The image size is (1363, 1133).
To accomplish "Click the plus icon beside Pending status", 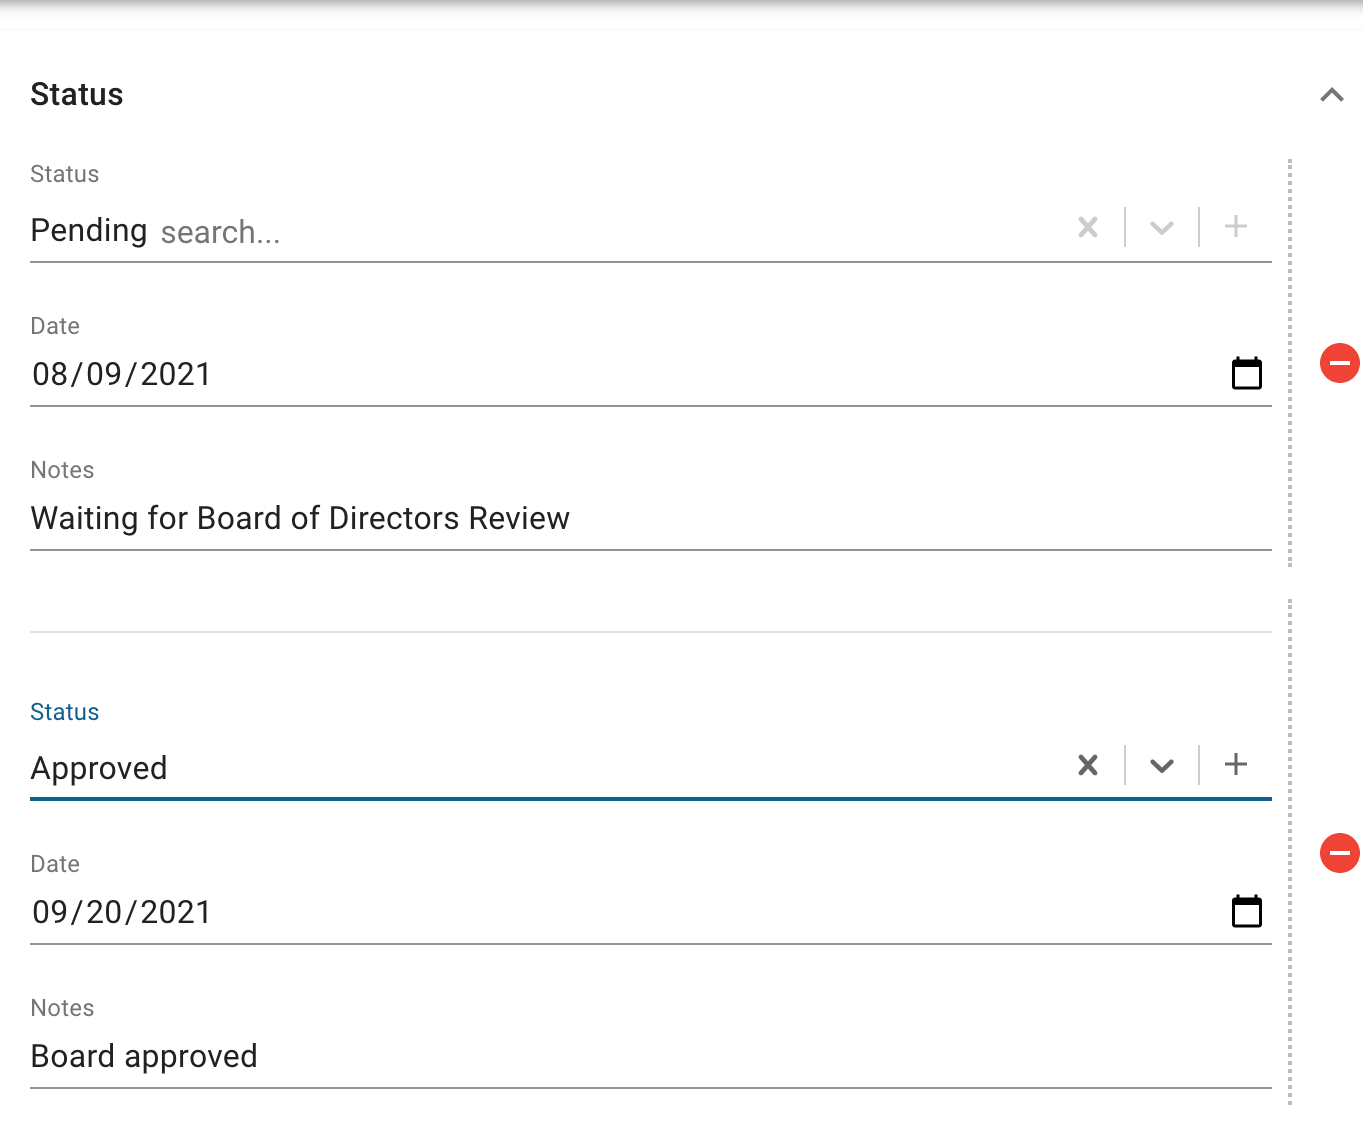I will [1236, 227].
